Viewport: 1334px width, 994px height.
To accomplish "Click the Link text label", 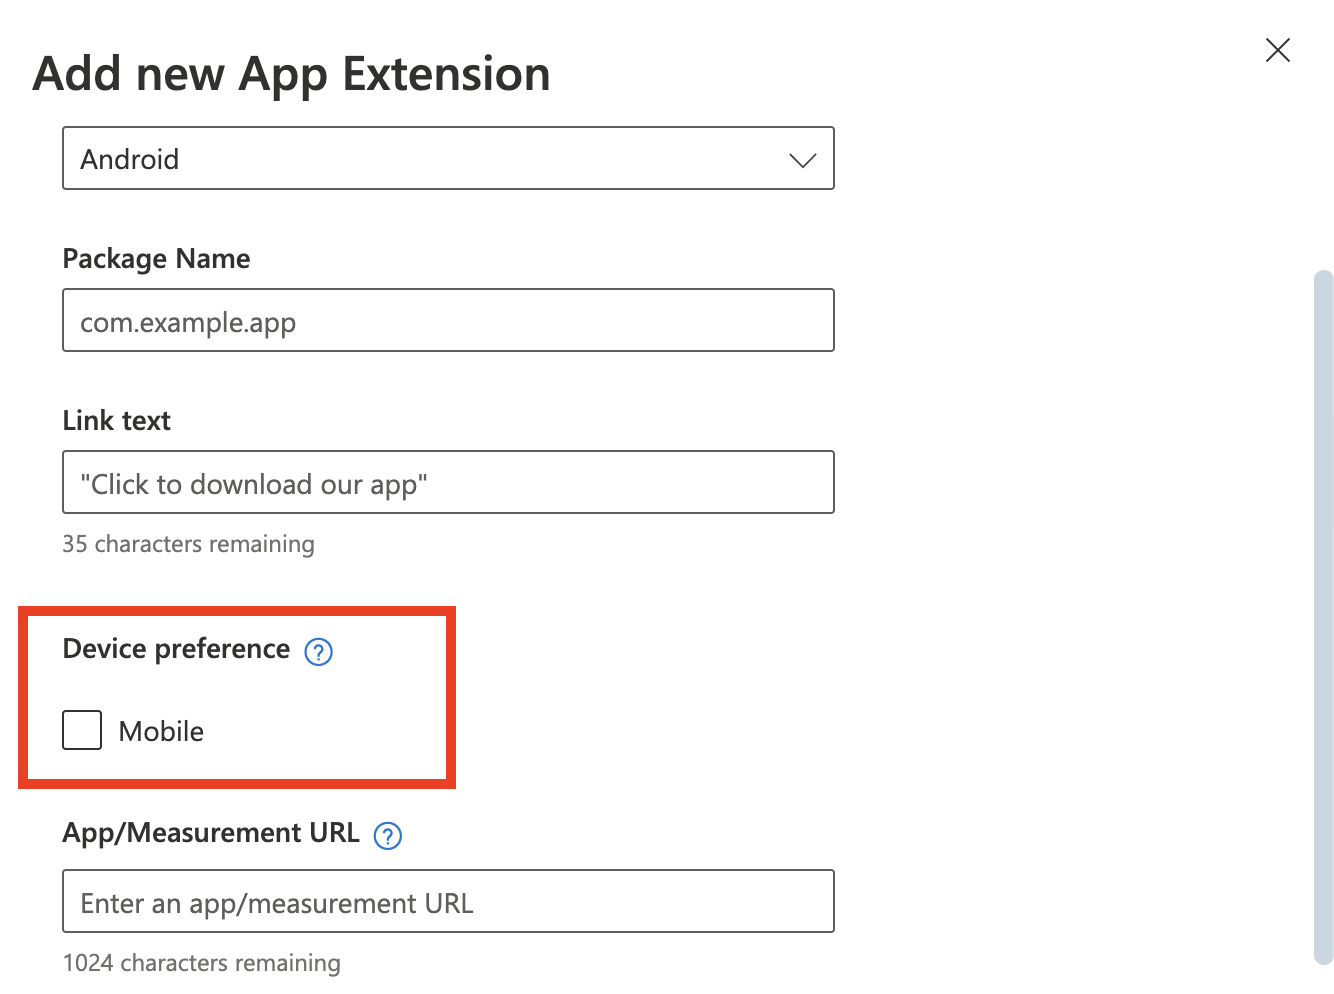I will click(x=116, y=421).
